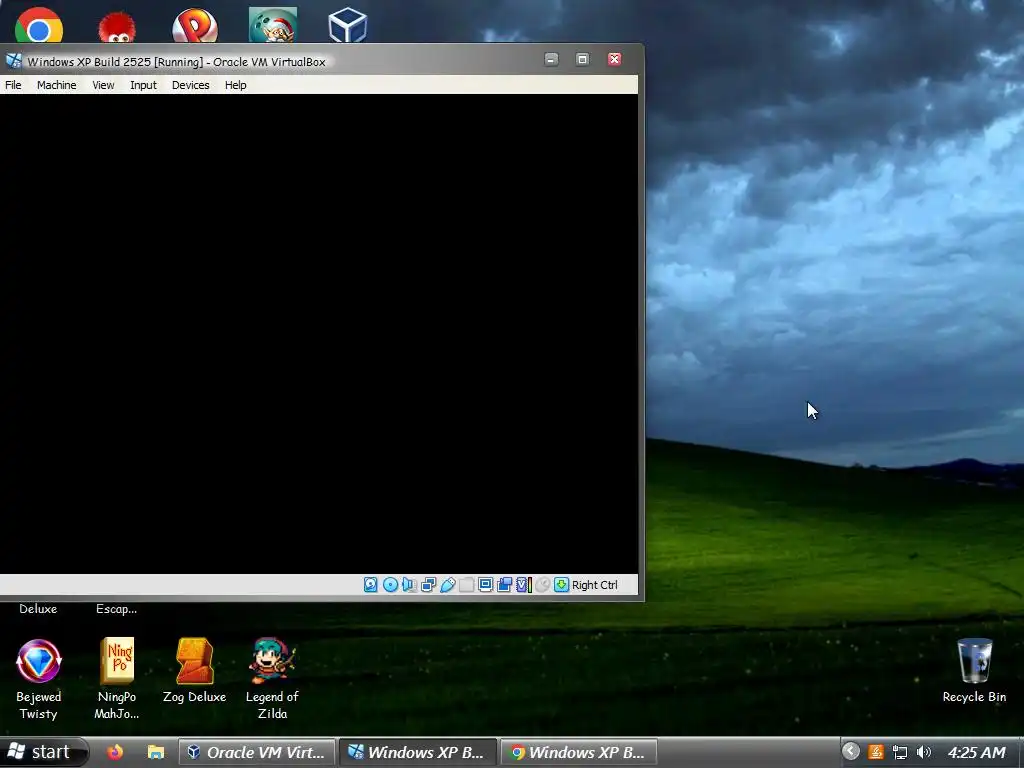Image resolution: width=1024 pixels, height=768 pixels.
Task: Click the shared folders status icon
Action: 466,584
